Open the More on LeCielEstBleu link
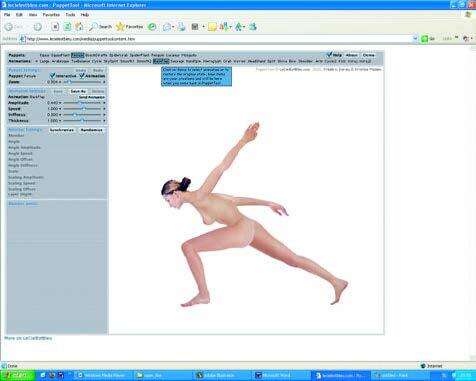The height and width of the screenshot is (381, 476). (x=28, y=338)
